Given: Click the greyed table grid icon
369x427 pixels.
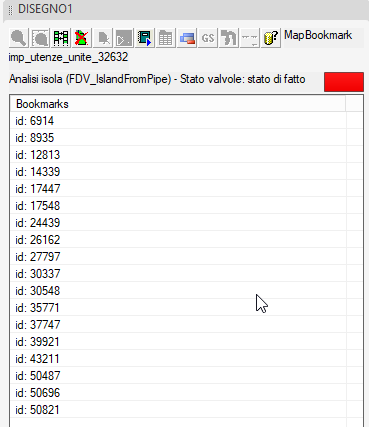Looking at the screenshot, I should coord(166,38).
